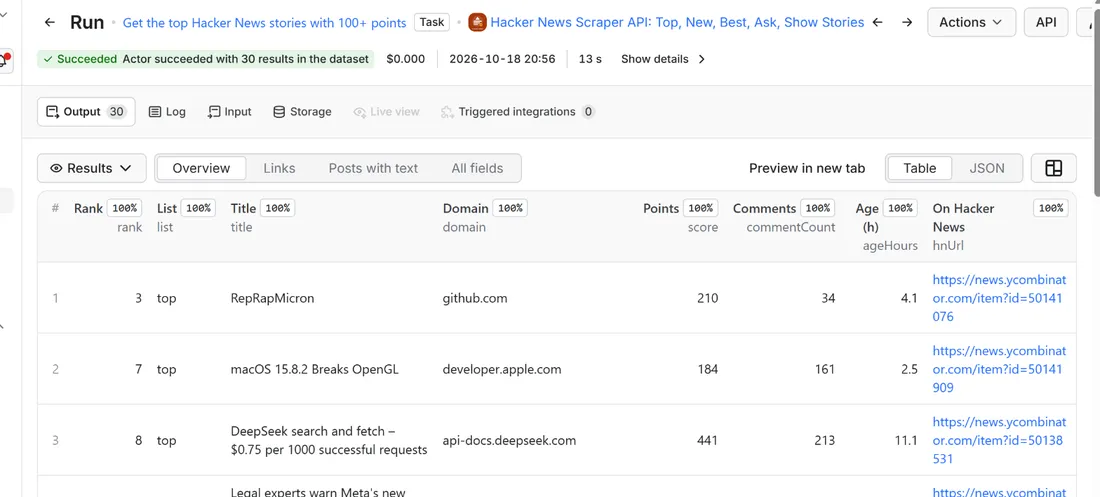Open link for item id=50141909
The image size is (1100, 497).
(x=998, y=369)
